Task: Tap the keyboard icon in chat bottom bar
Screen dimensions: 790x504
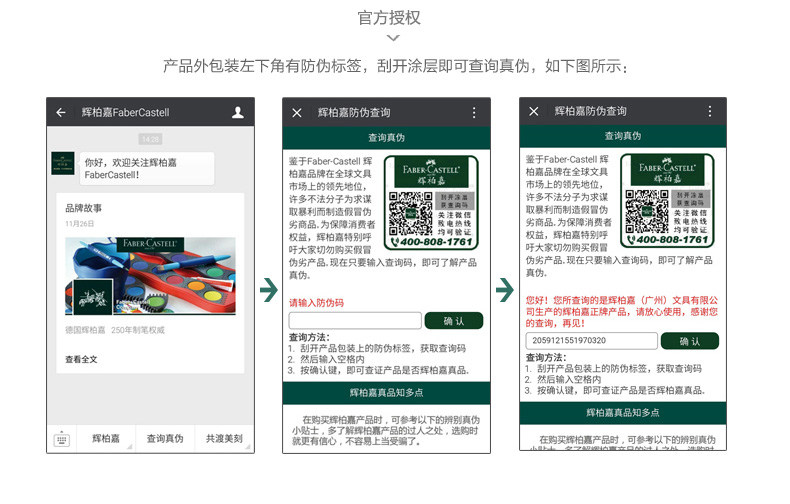Action: pyautogui.click(x=61, y=439)
